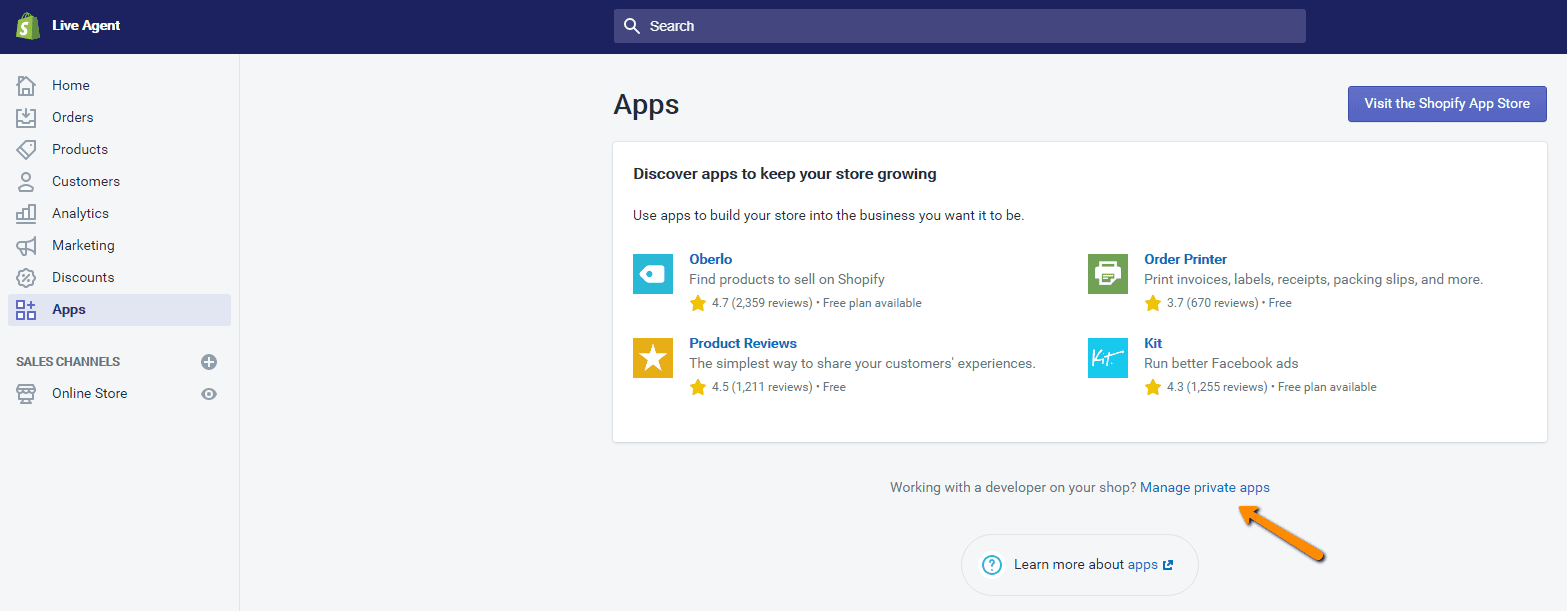Open the Oberlo app page
The width and height of the screenshot is (1567, 611).
click(710, 258)
